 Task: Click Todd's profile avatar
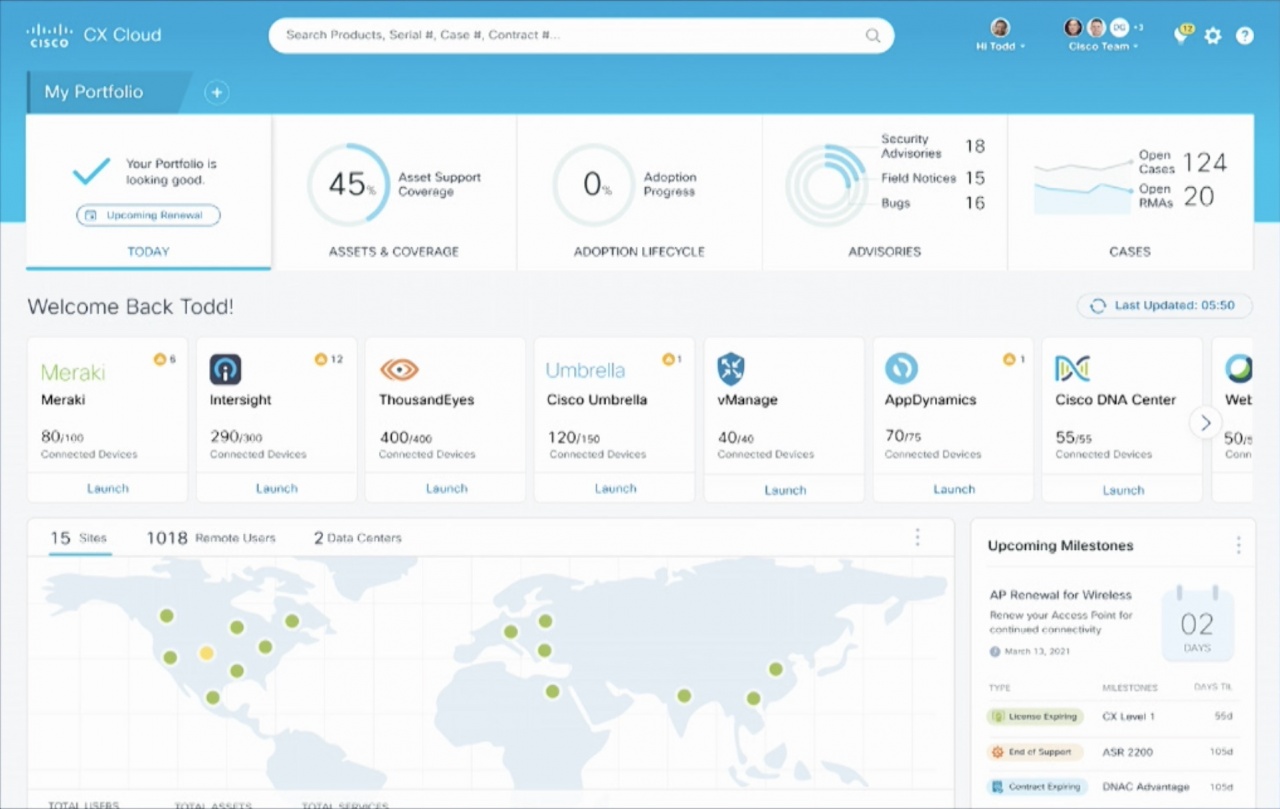[x=1000, y=27]
